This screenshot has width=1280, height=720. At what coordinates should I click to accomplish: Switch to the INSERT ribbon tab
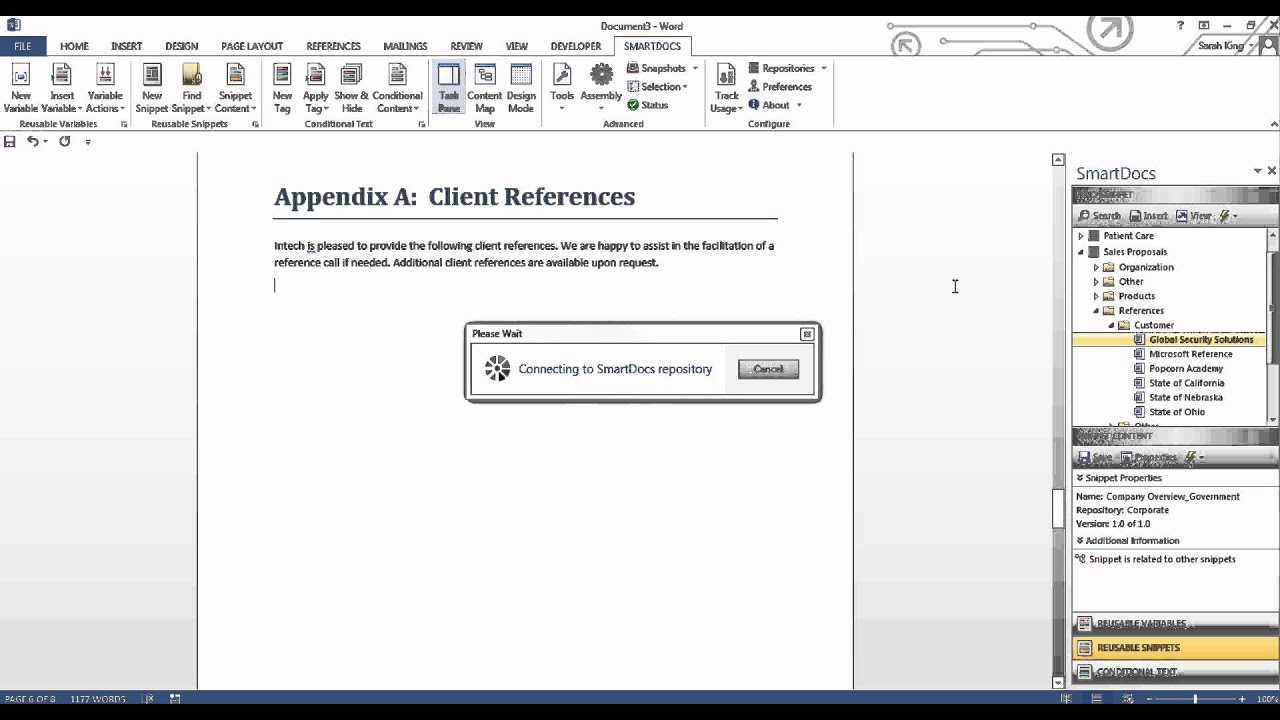pos(126,46)
